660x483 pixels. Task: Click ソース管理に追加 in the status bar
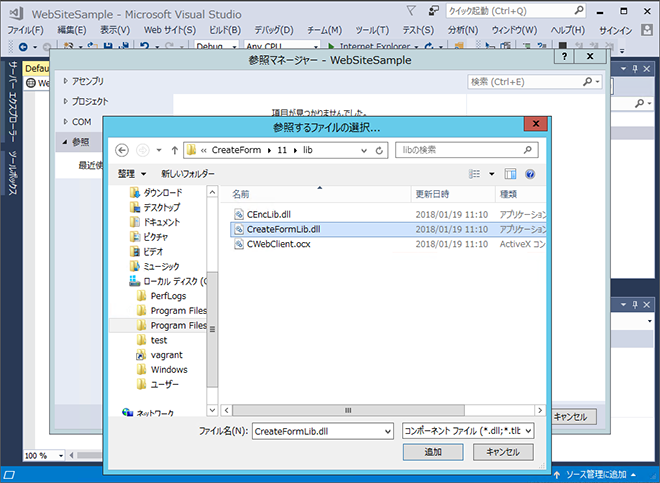point(596,475)
